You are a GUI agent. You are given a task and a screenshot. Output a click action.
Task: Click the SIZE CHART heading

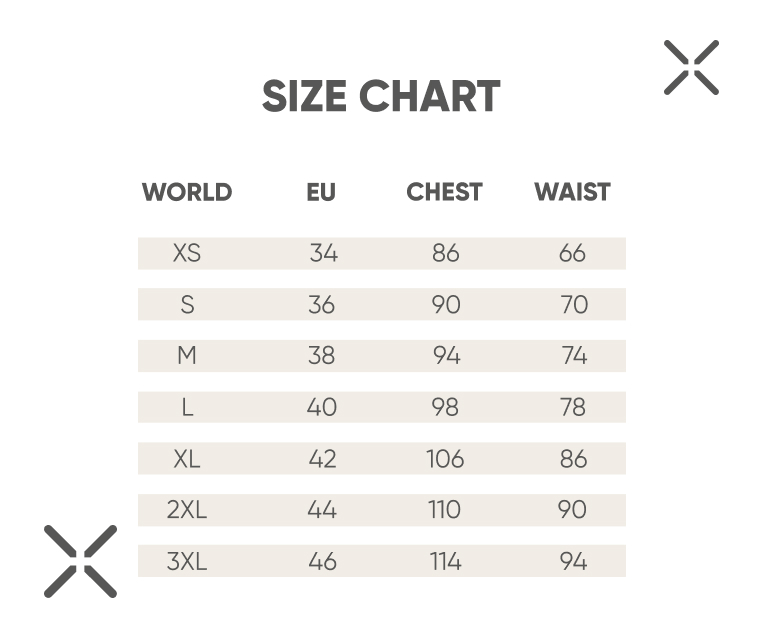[x=381, y=96]
